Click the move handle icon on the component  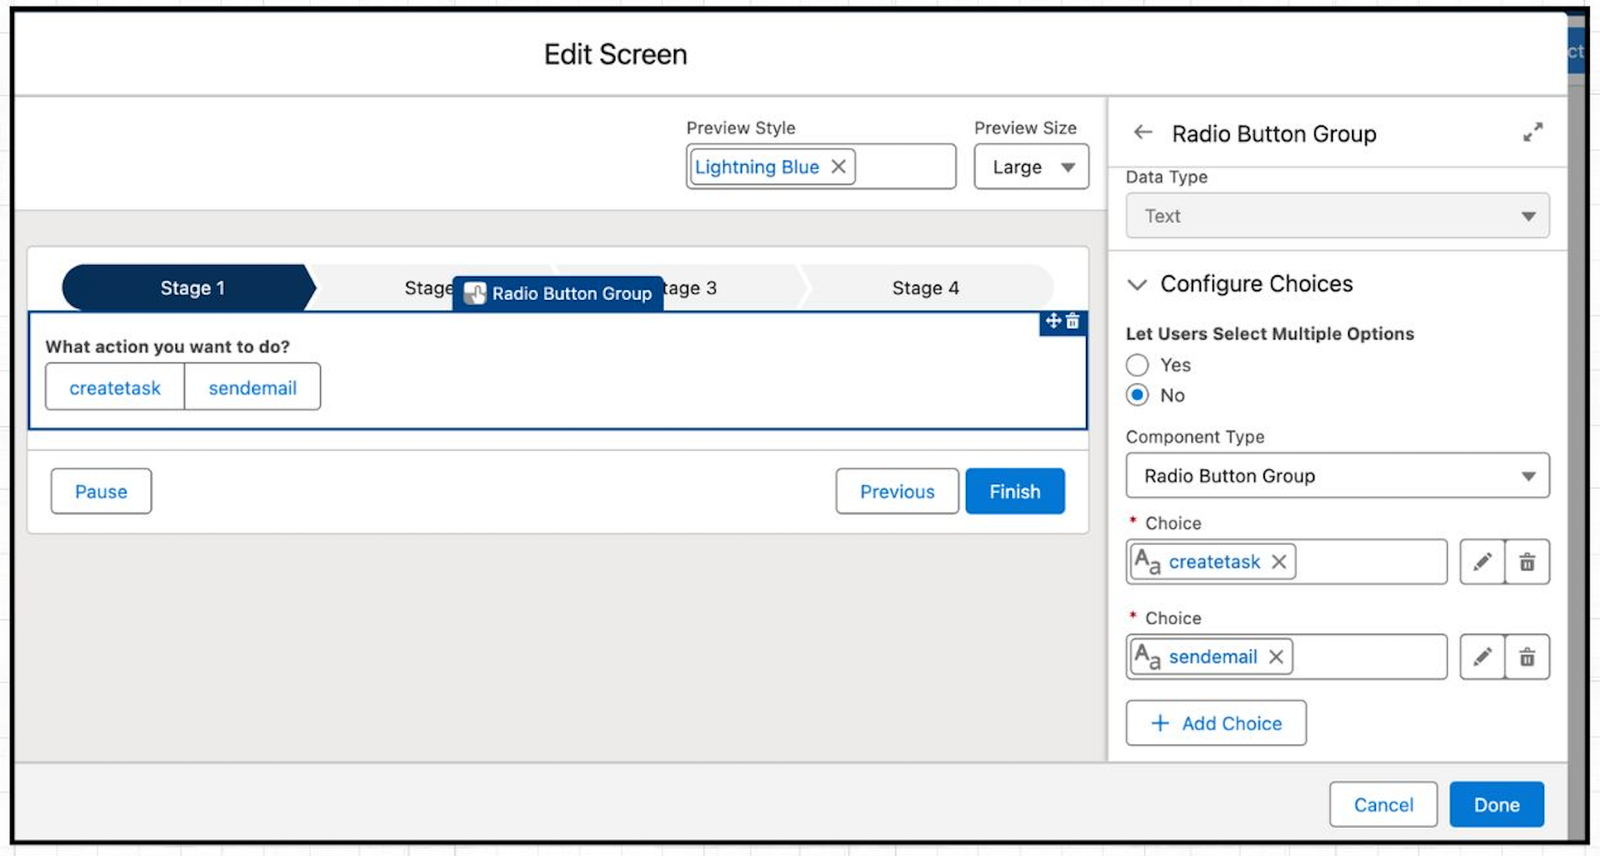[1053, 321]
